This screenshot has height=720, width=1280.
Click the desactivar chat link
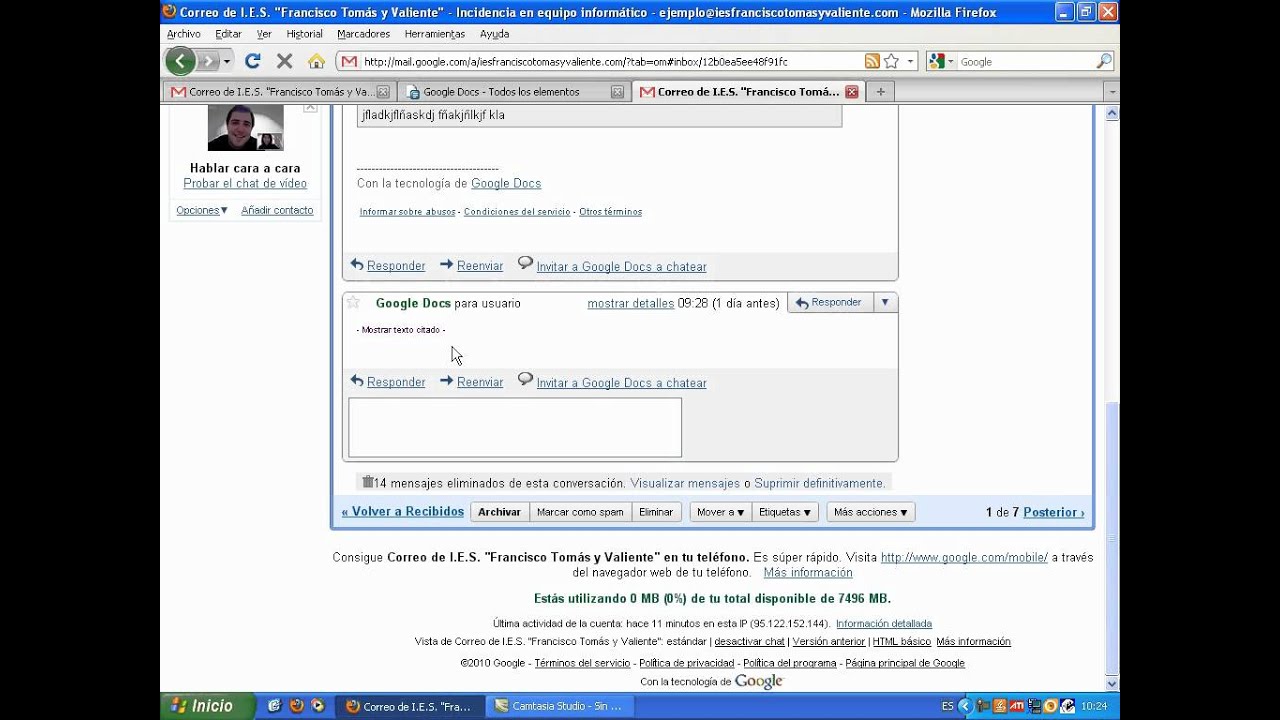[x=749, y=642]
